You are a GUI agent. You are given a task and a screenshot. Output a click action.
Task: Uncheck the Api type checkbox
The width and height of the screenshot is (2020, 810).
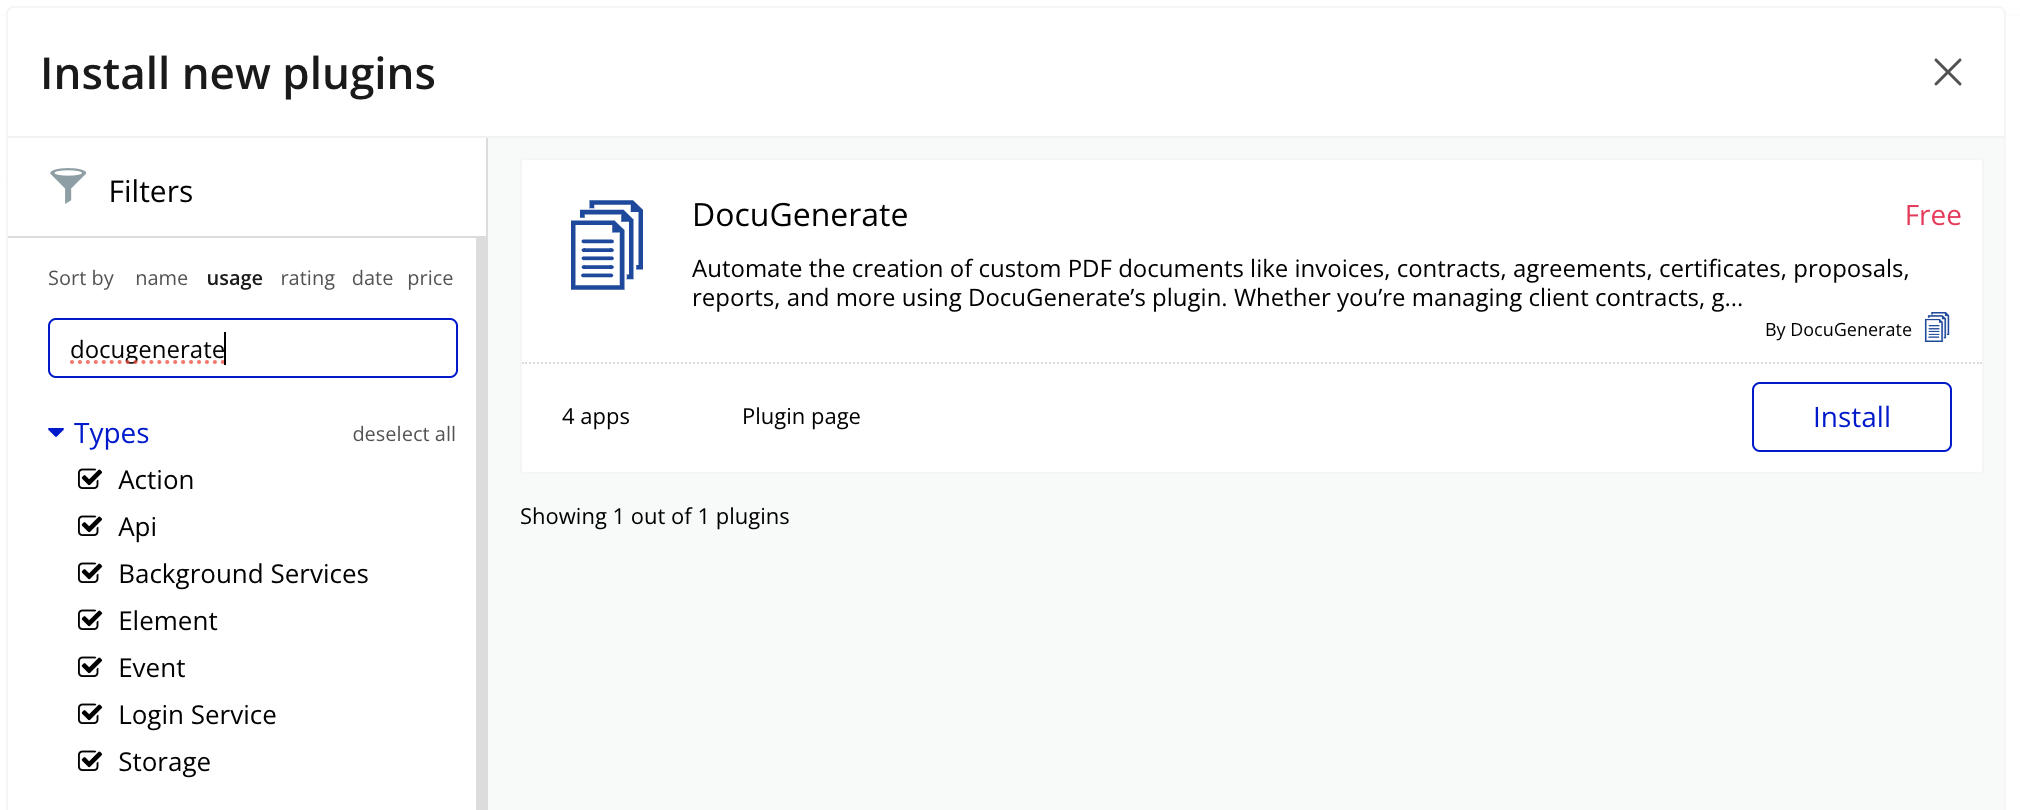coord(90,526)
